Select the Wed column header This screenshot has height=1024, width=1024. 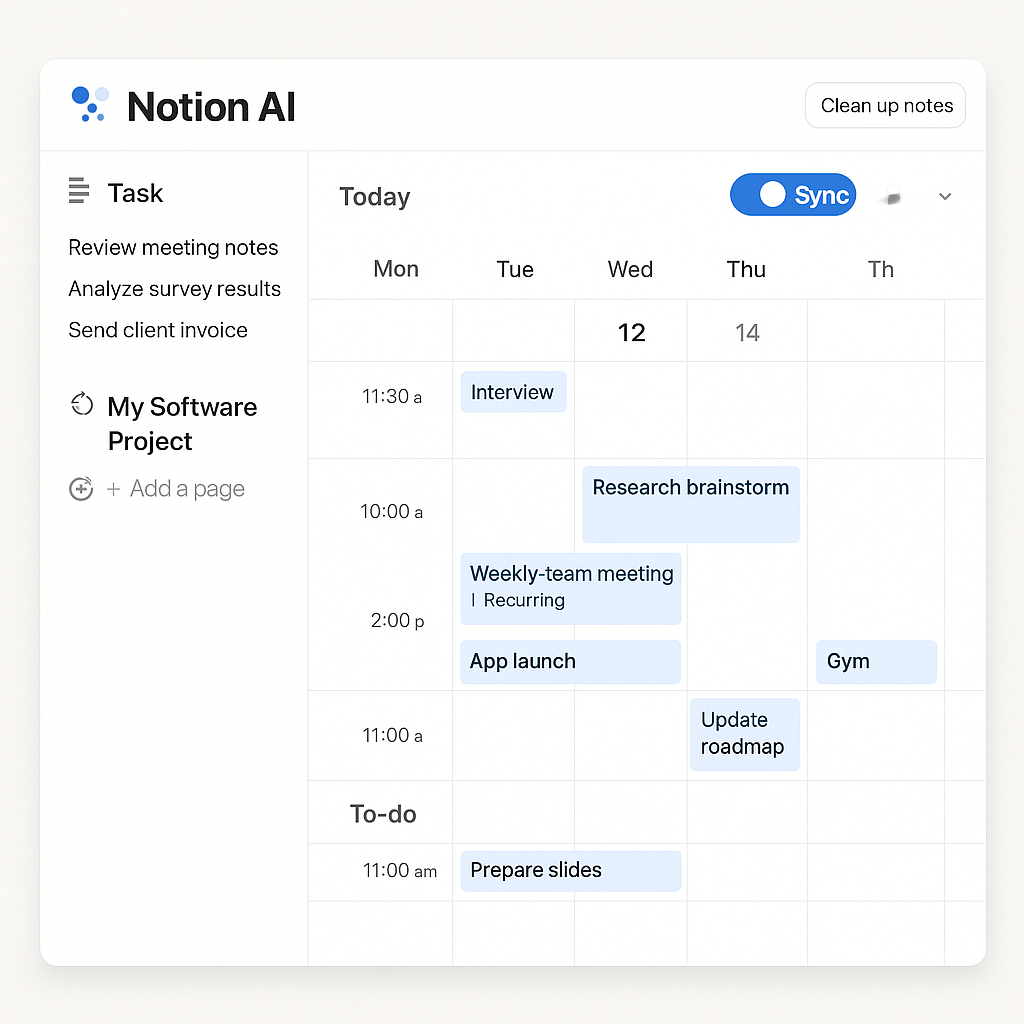pyautogui.click(x=630, y=269)
